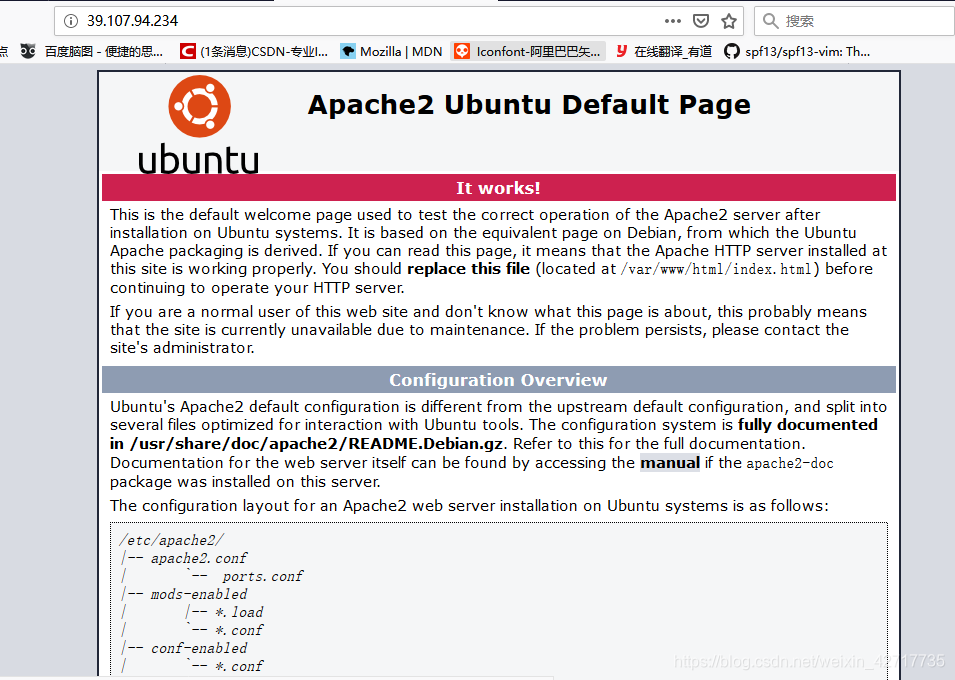
Task: Click the site information icon in address bar
Action: coord(71,21)
